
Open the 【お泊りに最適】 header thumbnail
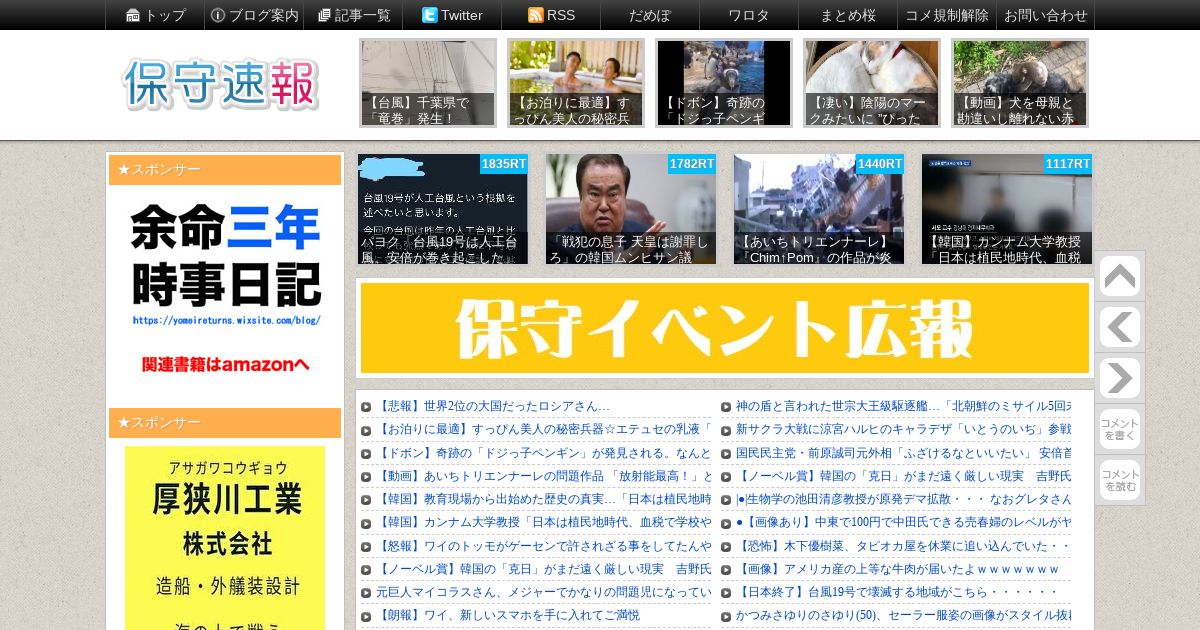point(576,83)
